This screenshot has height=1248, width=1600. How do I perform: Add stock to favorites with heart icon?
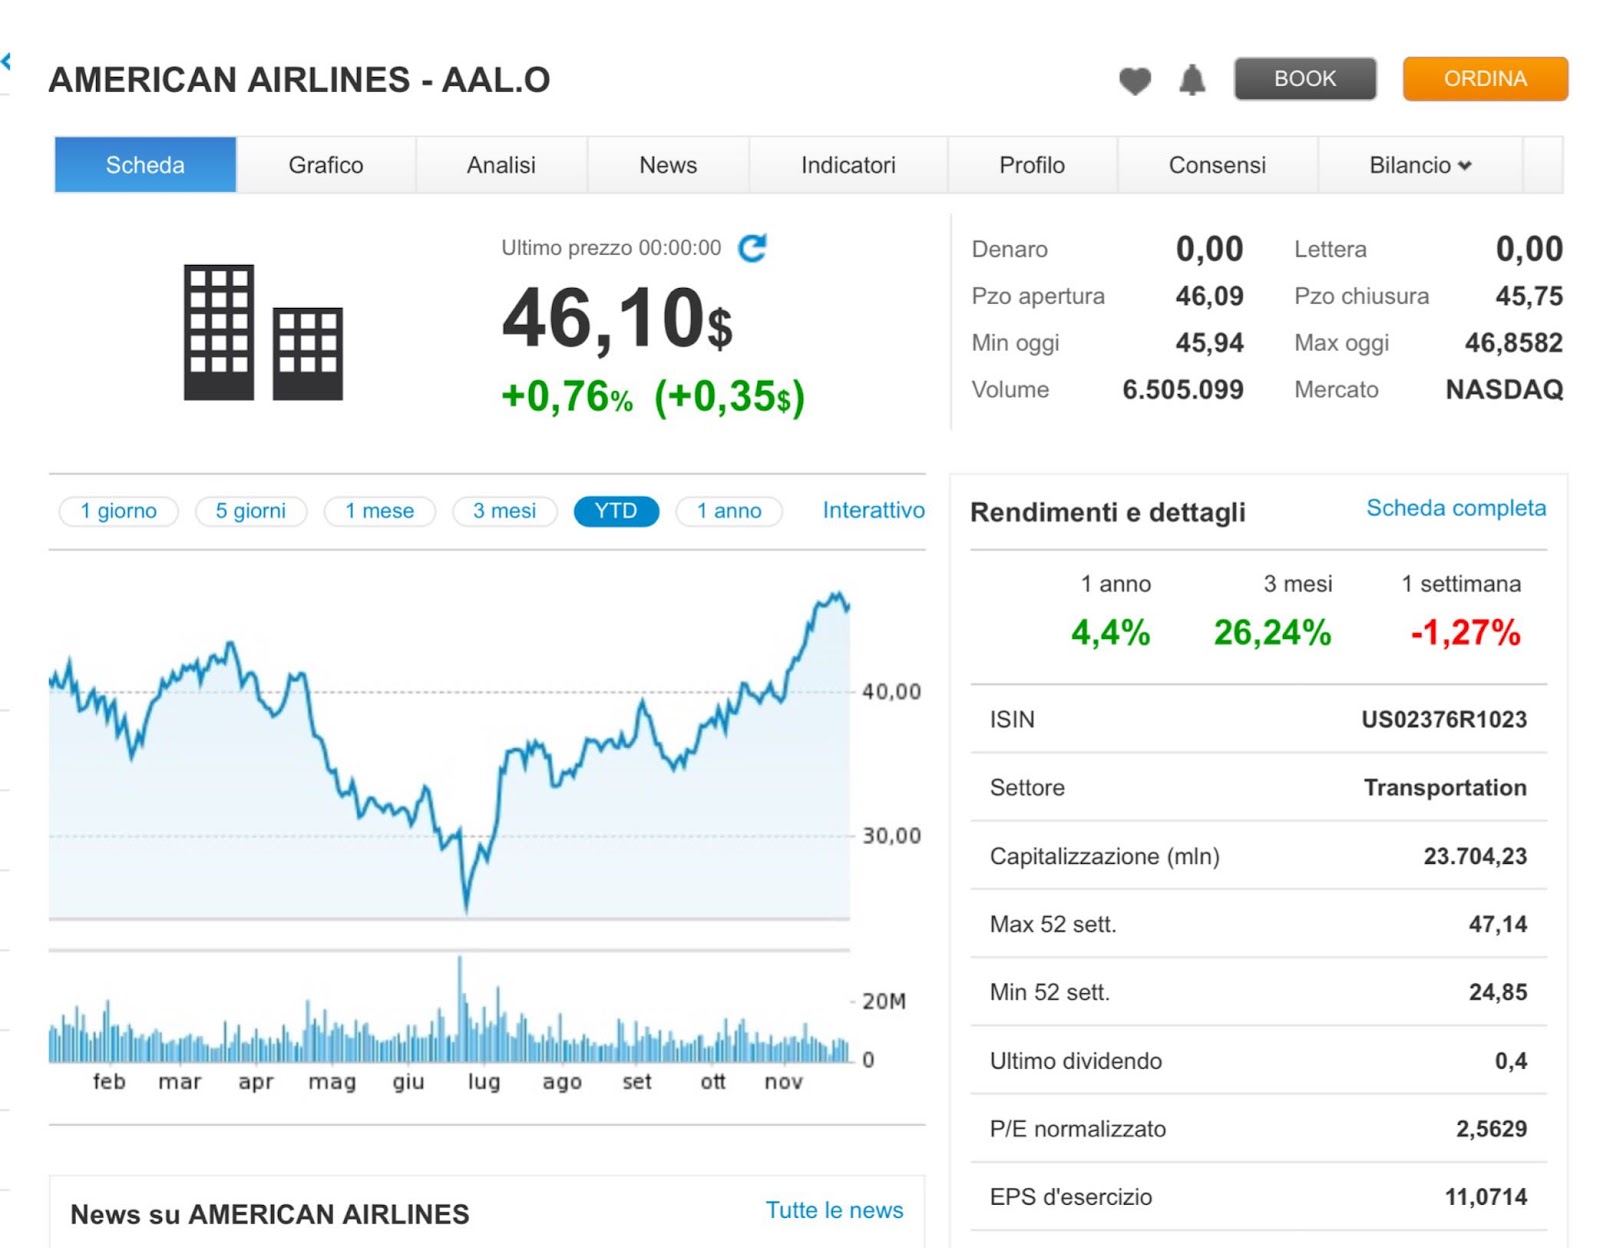pyautogui.click(x=1134, y=80)
